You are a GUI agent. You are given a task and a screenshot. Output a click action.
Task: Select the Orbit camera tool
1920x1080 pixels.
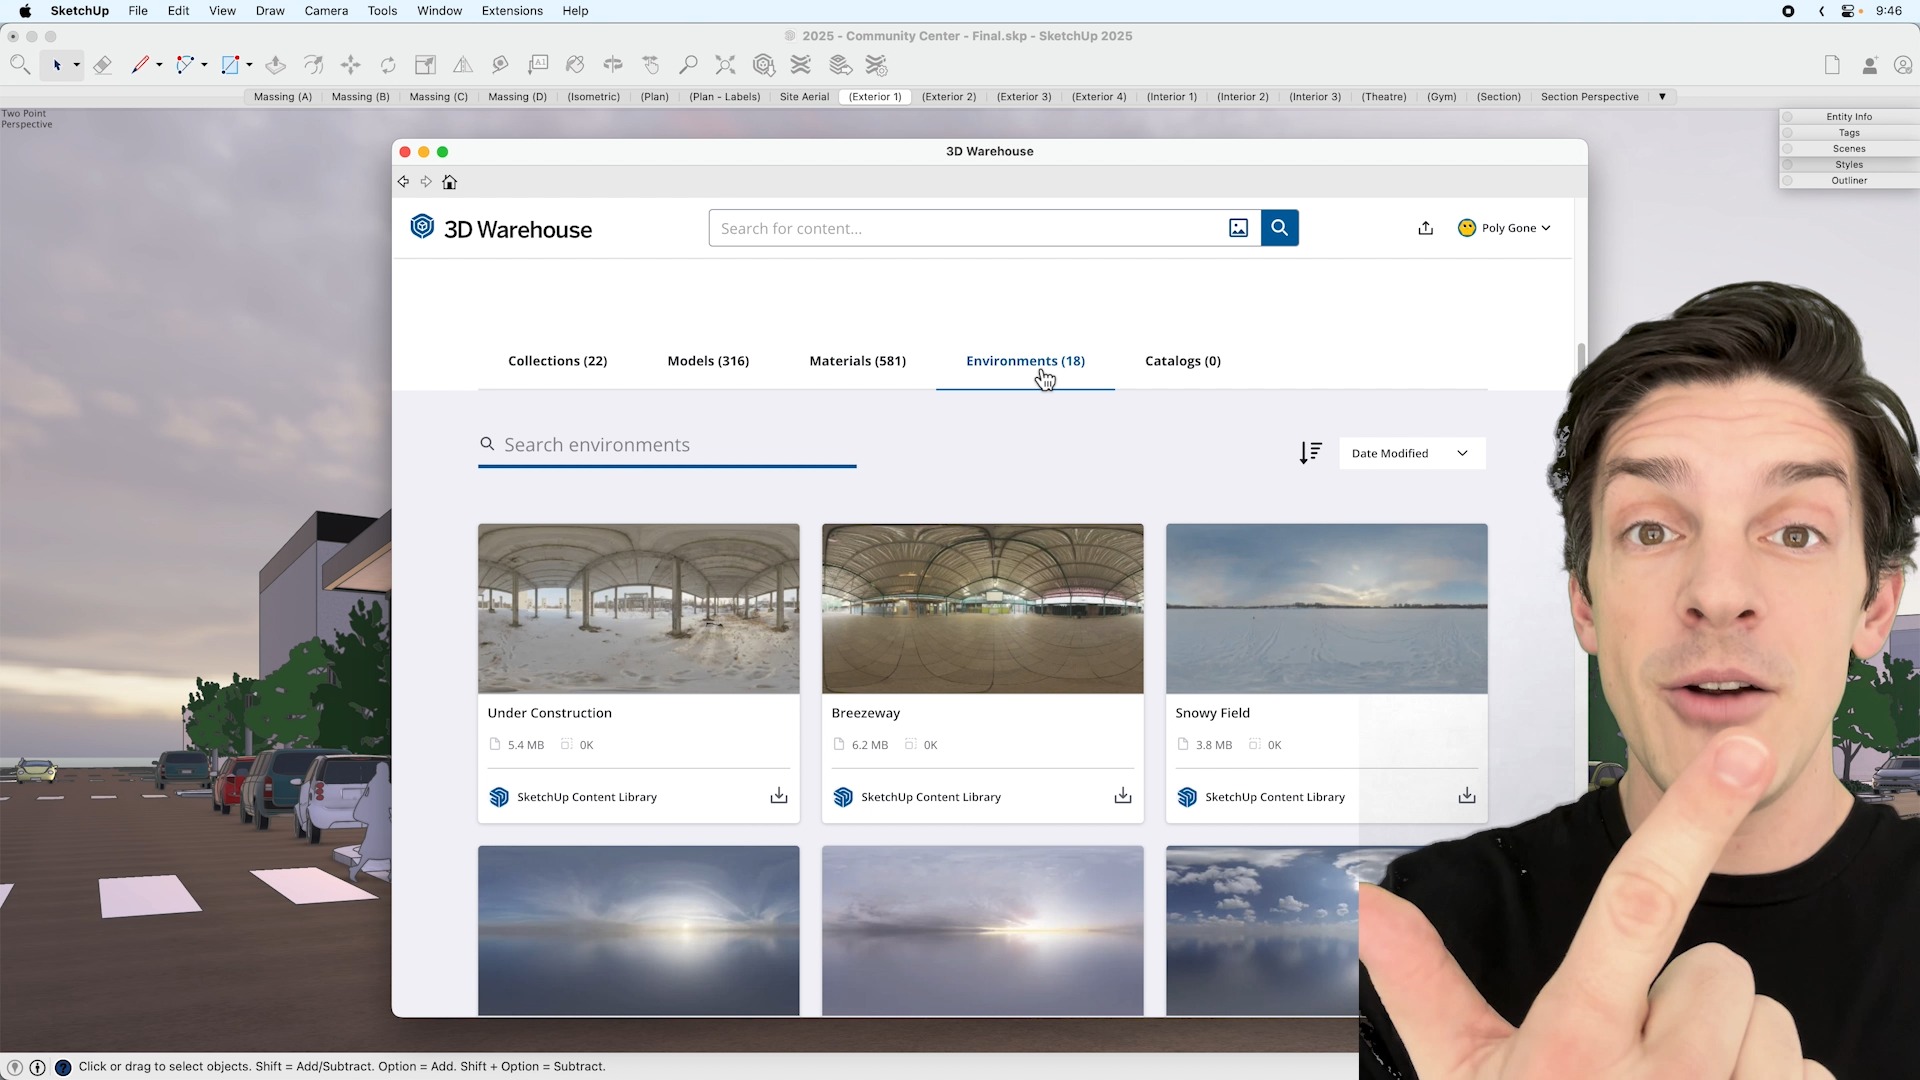[x=613, y=65]
